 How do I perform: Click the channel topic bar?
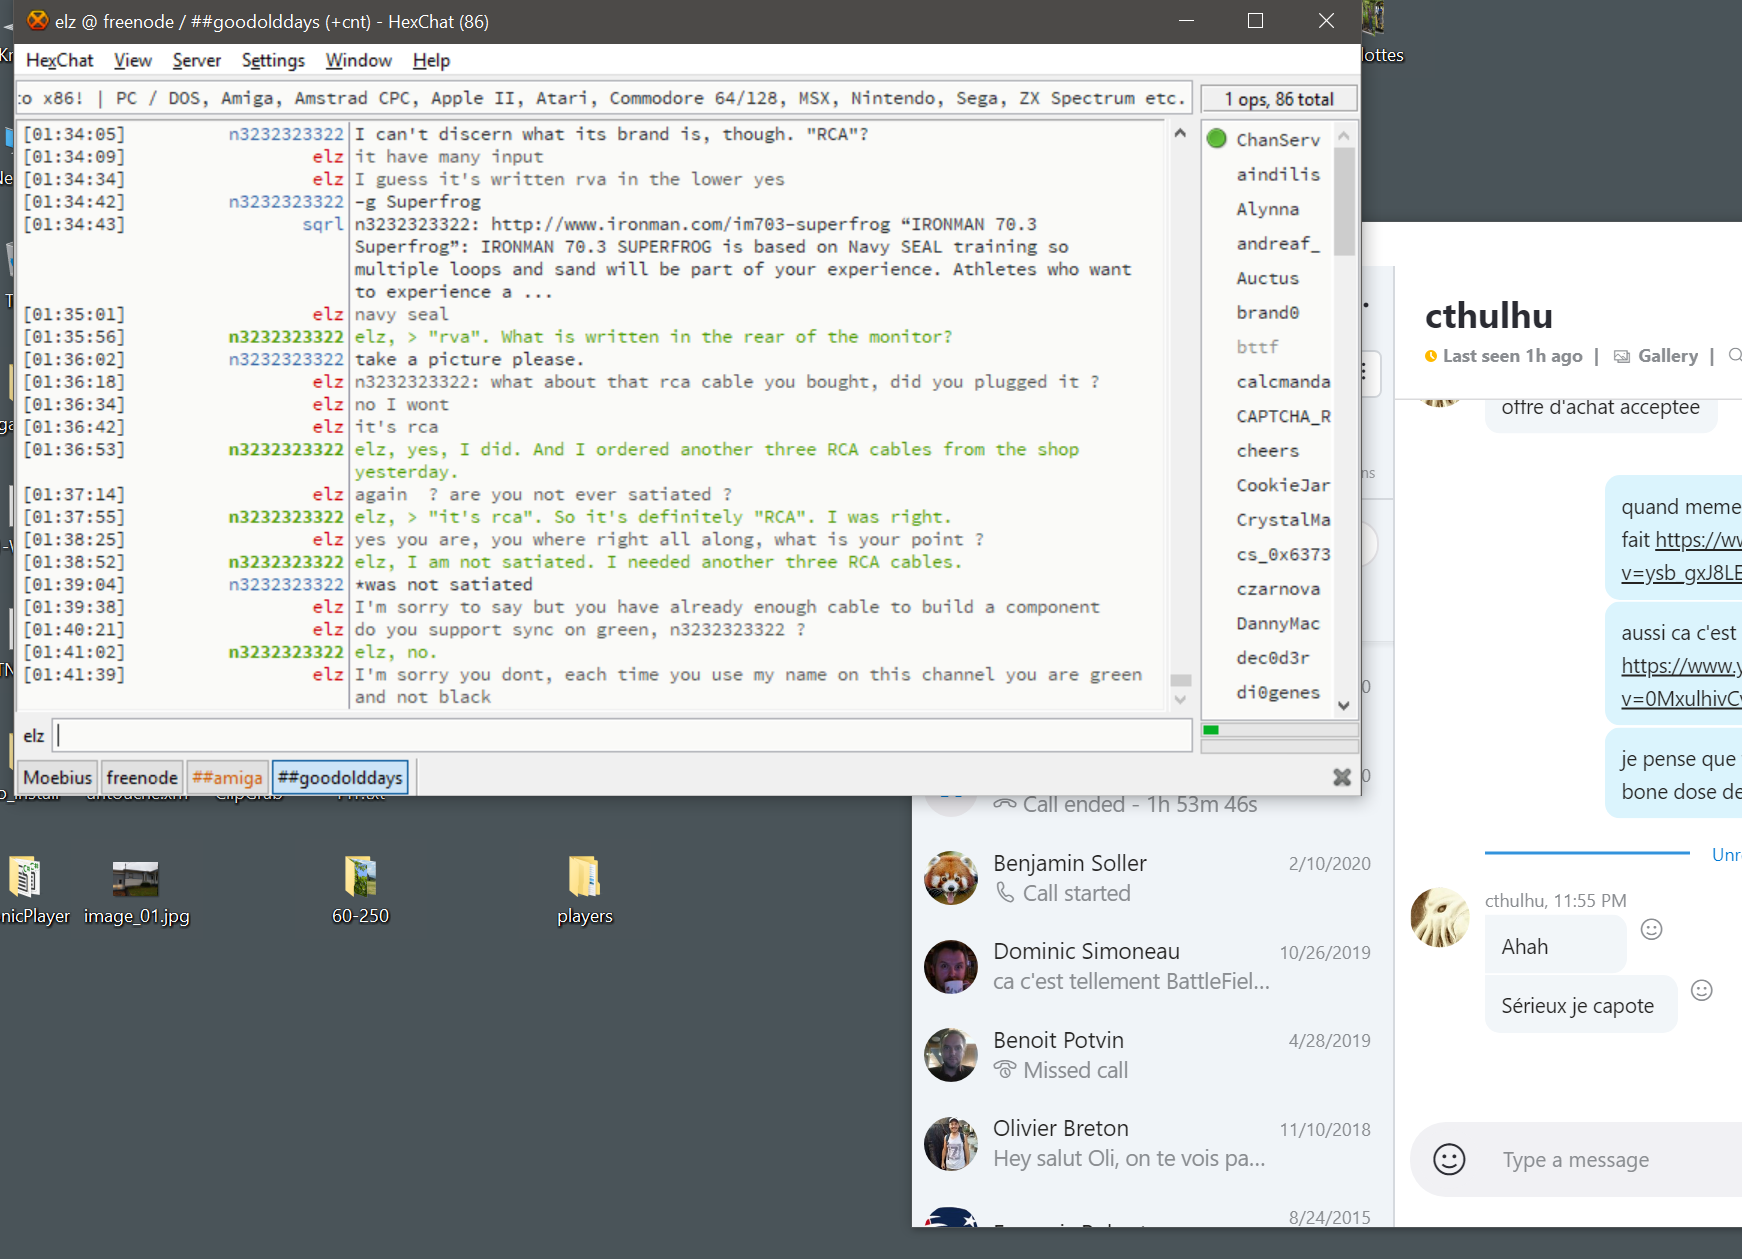pos(604,98)
